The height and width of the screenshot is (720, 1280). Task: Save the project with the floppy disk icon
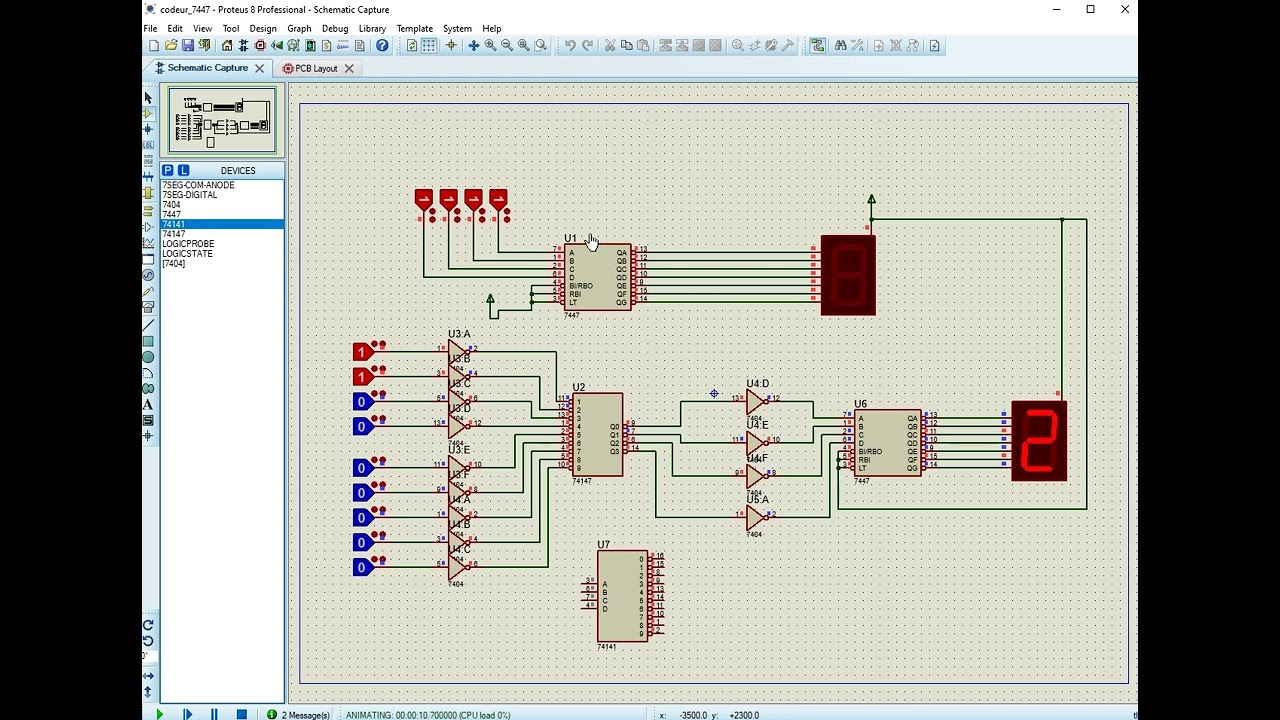pos(188,45)
